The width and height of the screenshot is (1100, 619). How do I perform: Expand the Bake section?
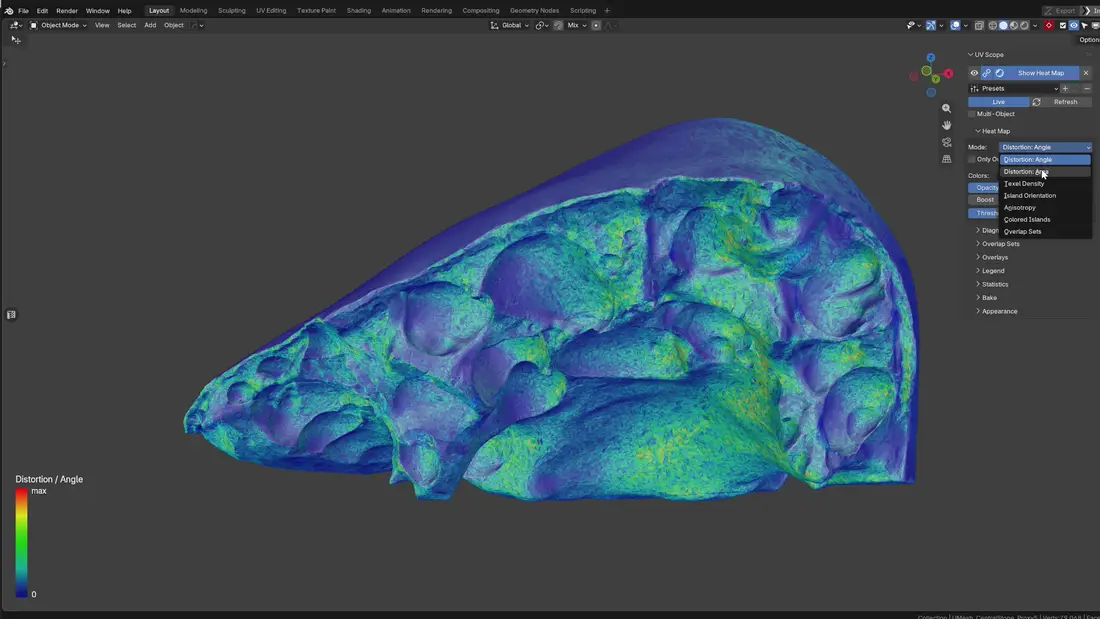point(986,298)
